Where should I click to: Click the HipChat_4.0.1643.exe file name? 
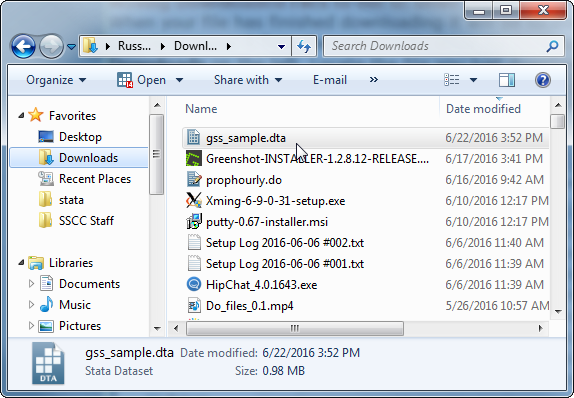click(261, 285)
